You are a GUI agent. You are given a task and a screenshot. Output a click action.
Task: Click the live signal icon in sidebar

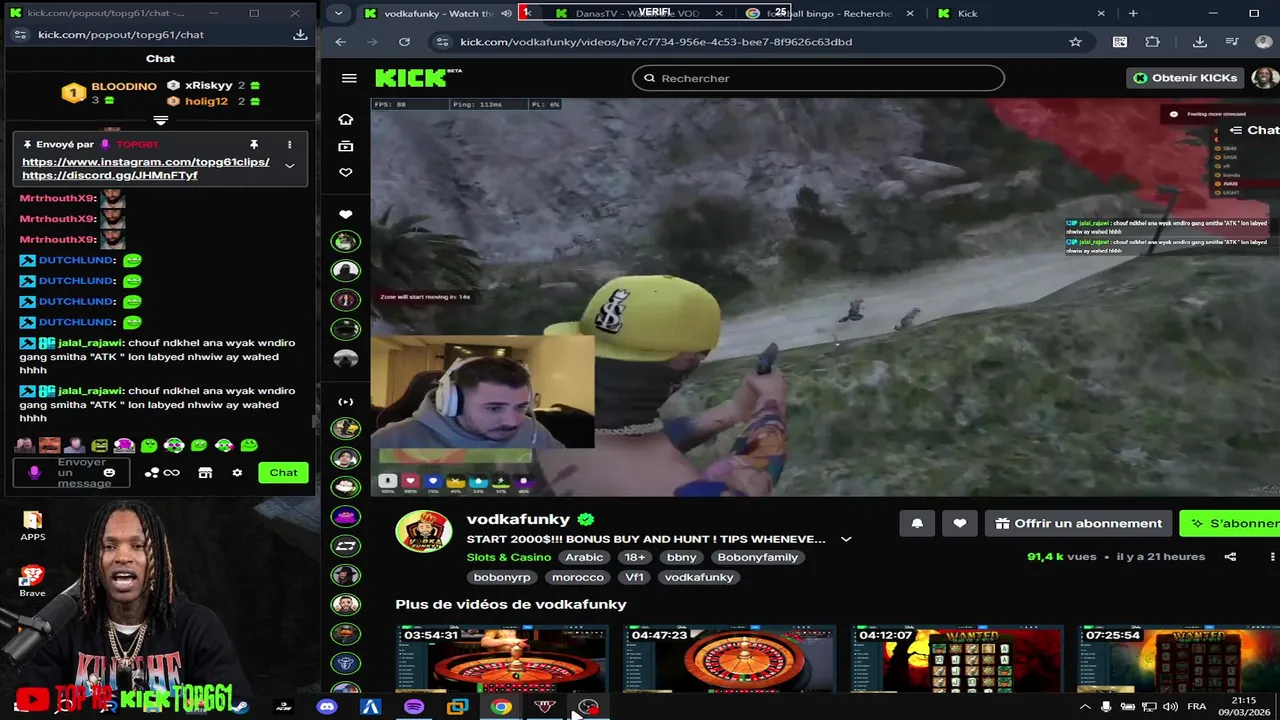[345, 402]
